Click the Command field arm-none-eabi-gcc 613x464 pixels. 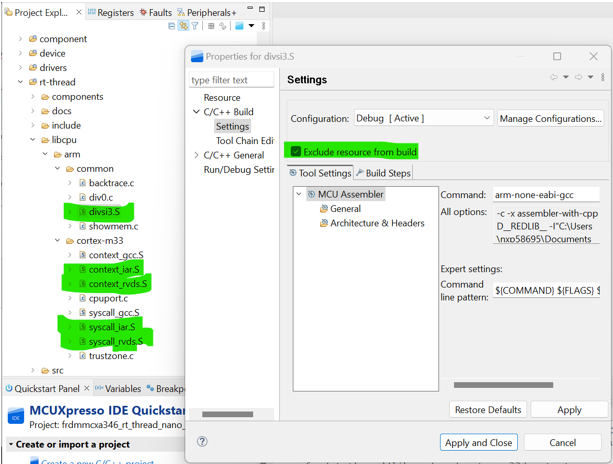click(x=546, y=195)
